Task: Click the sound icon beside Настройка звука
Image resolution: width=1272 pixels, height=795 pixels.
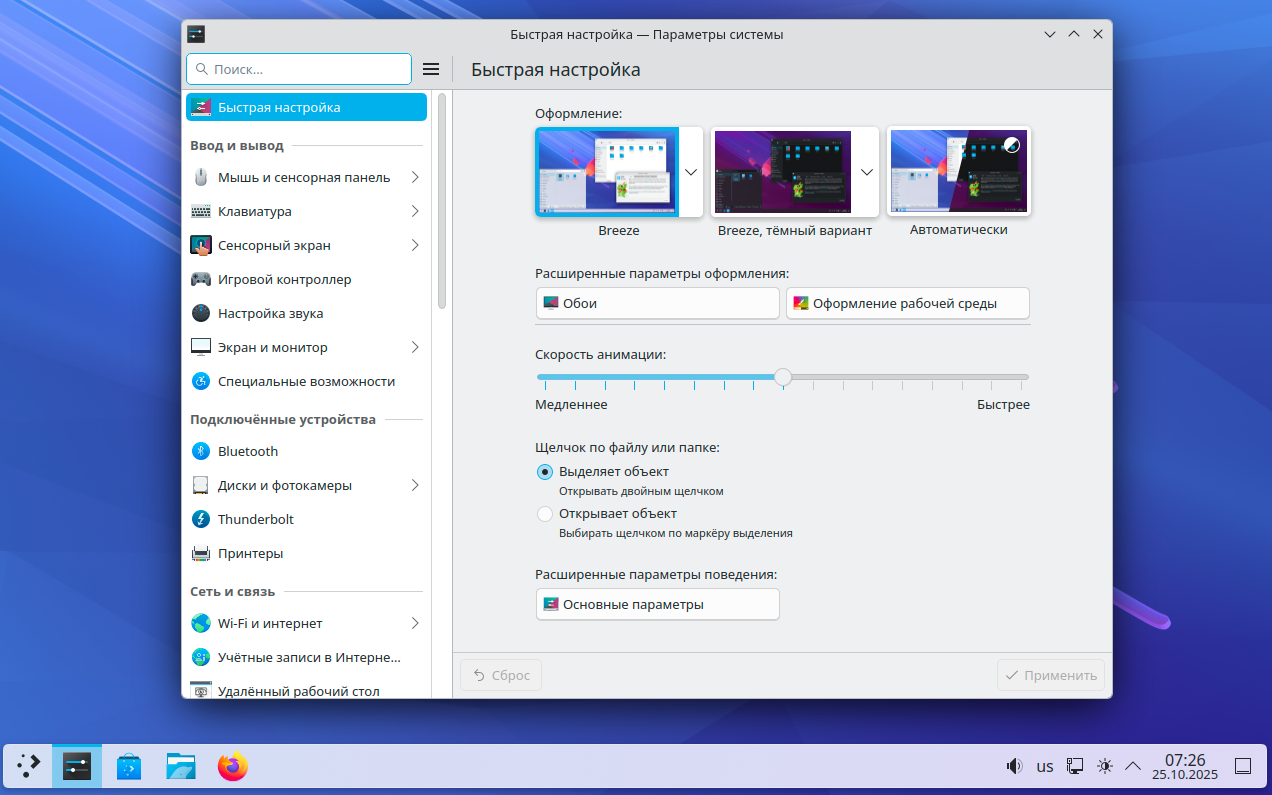Action: [201, 313]
